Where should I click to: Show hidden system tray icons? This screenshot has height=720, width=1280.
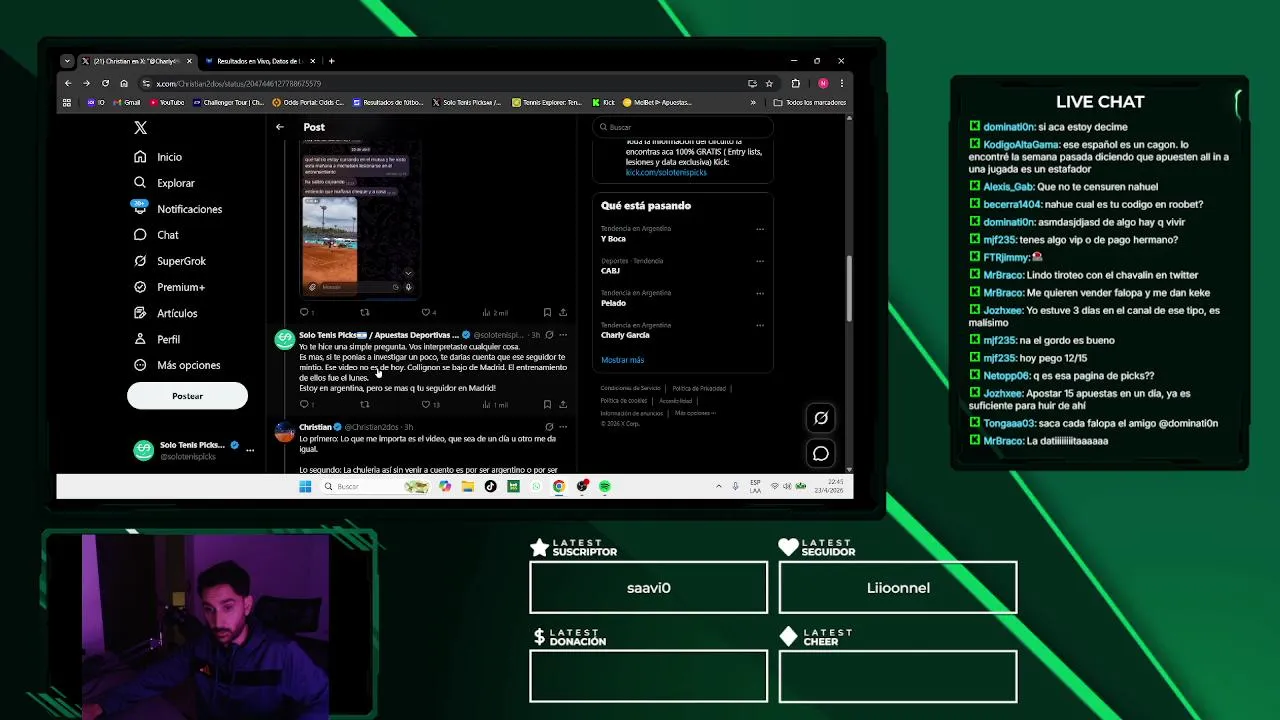(718, 486)
